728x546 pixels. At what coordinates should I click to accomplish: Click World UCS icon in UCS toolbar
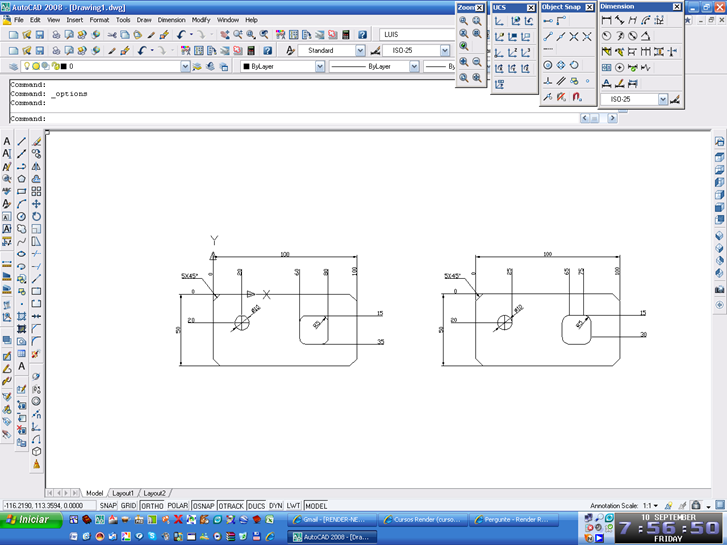[x=515, y=21]
